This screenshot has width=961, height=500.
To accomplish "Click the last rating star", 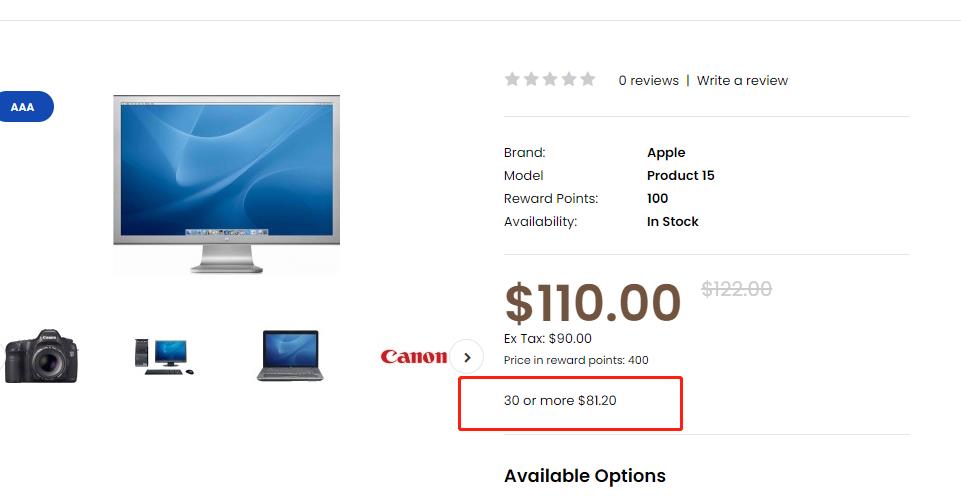I will click(x=588, y=79).
